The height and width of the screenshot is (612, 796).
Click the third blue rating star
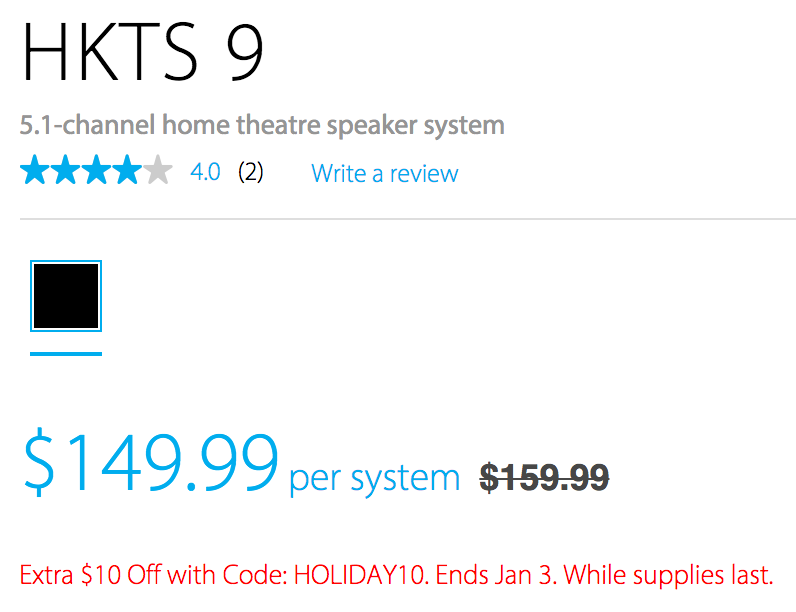tap(96, 171)
